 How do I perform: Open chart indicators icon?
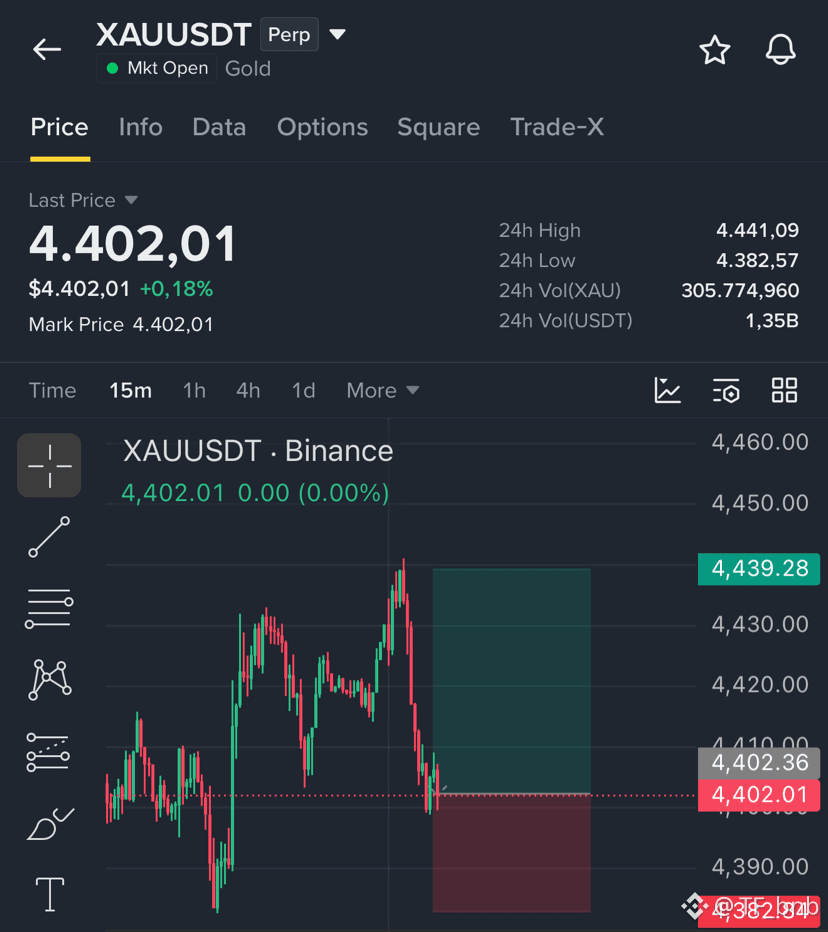coord(668,391)
